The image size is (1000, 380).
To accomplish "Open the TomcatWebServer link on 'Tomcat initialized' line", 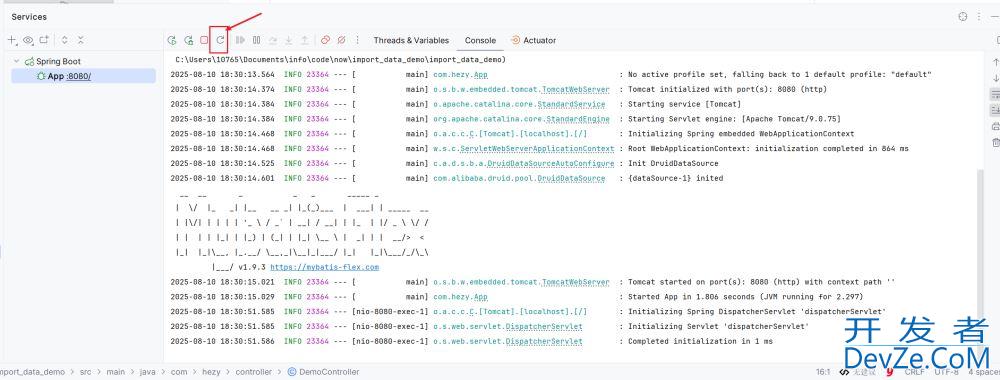I will point(575,90).
